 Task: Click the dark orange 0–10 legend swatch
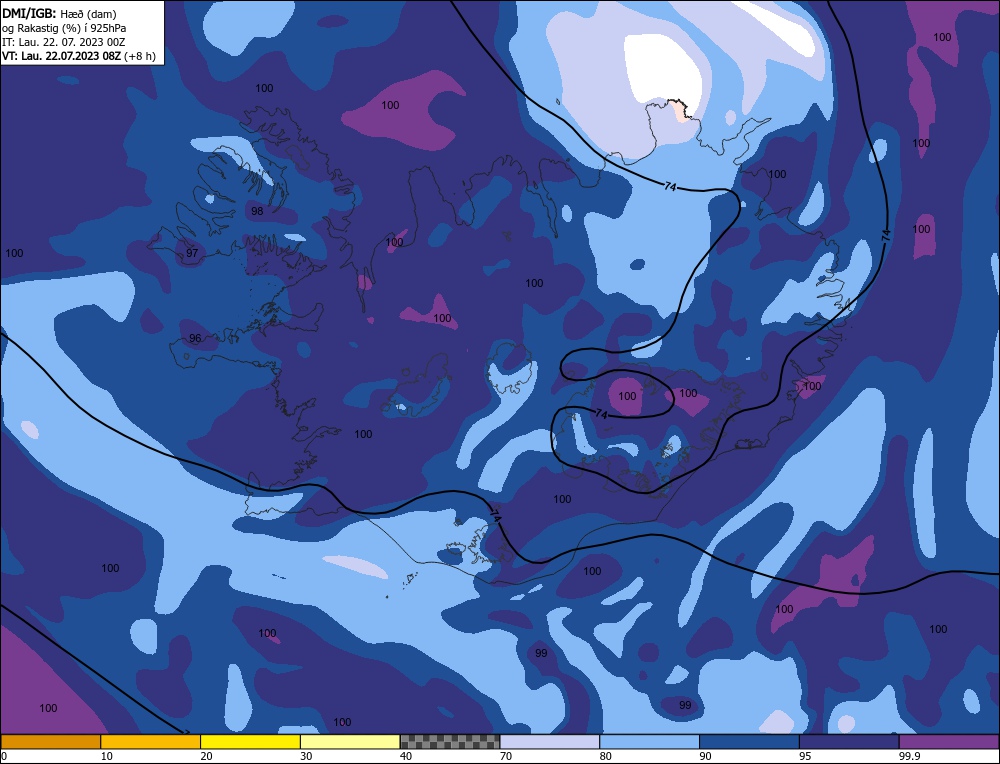coord(50,741)
